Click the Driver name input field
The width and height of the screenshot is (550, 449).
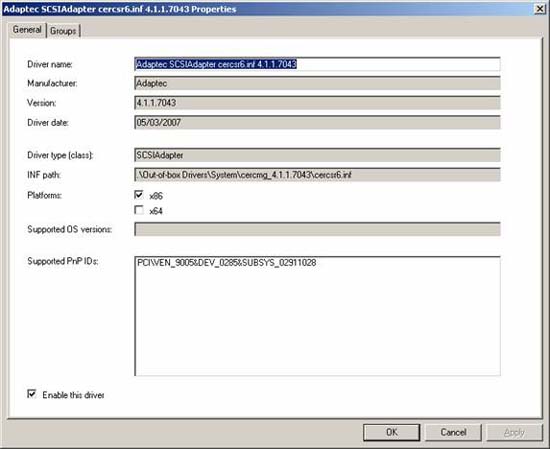pos(317,64)
